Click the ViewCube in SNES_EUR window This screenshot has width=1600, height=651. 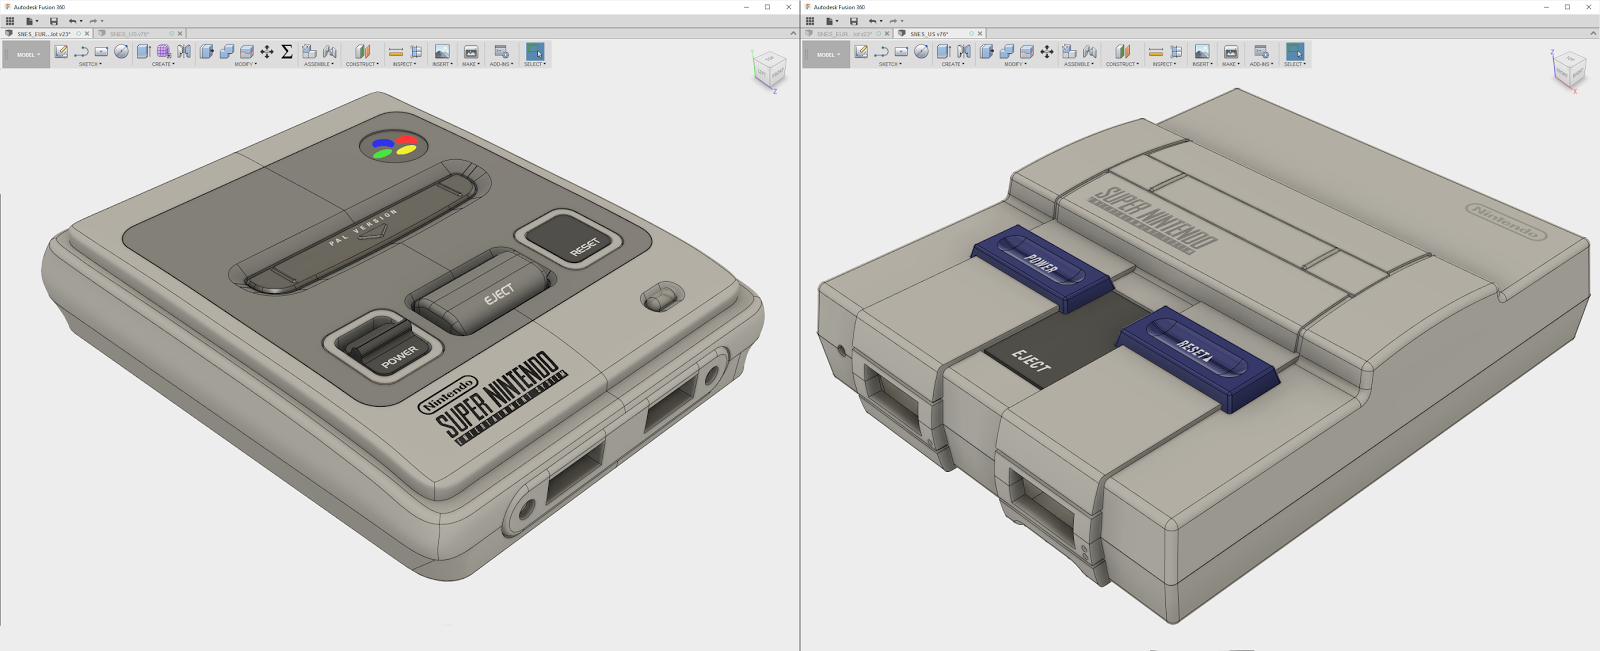[769, 70]
